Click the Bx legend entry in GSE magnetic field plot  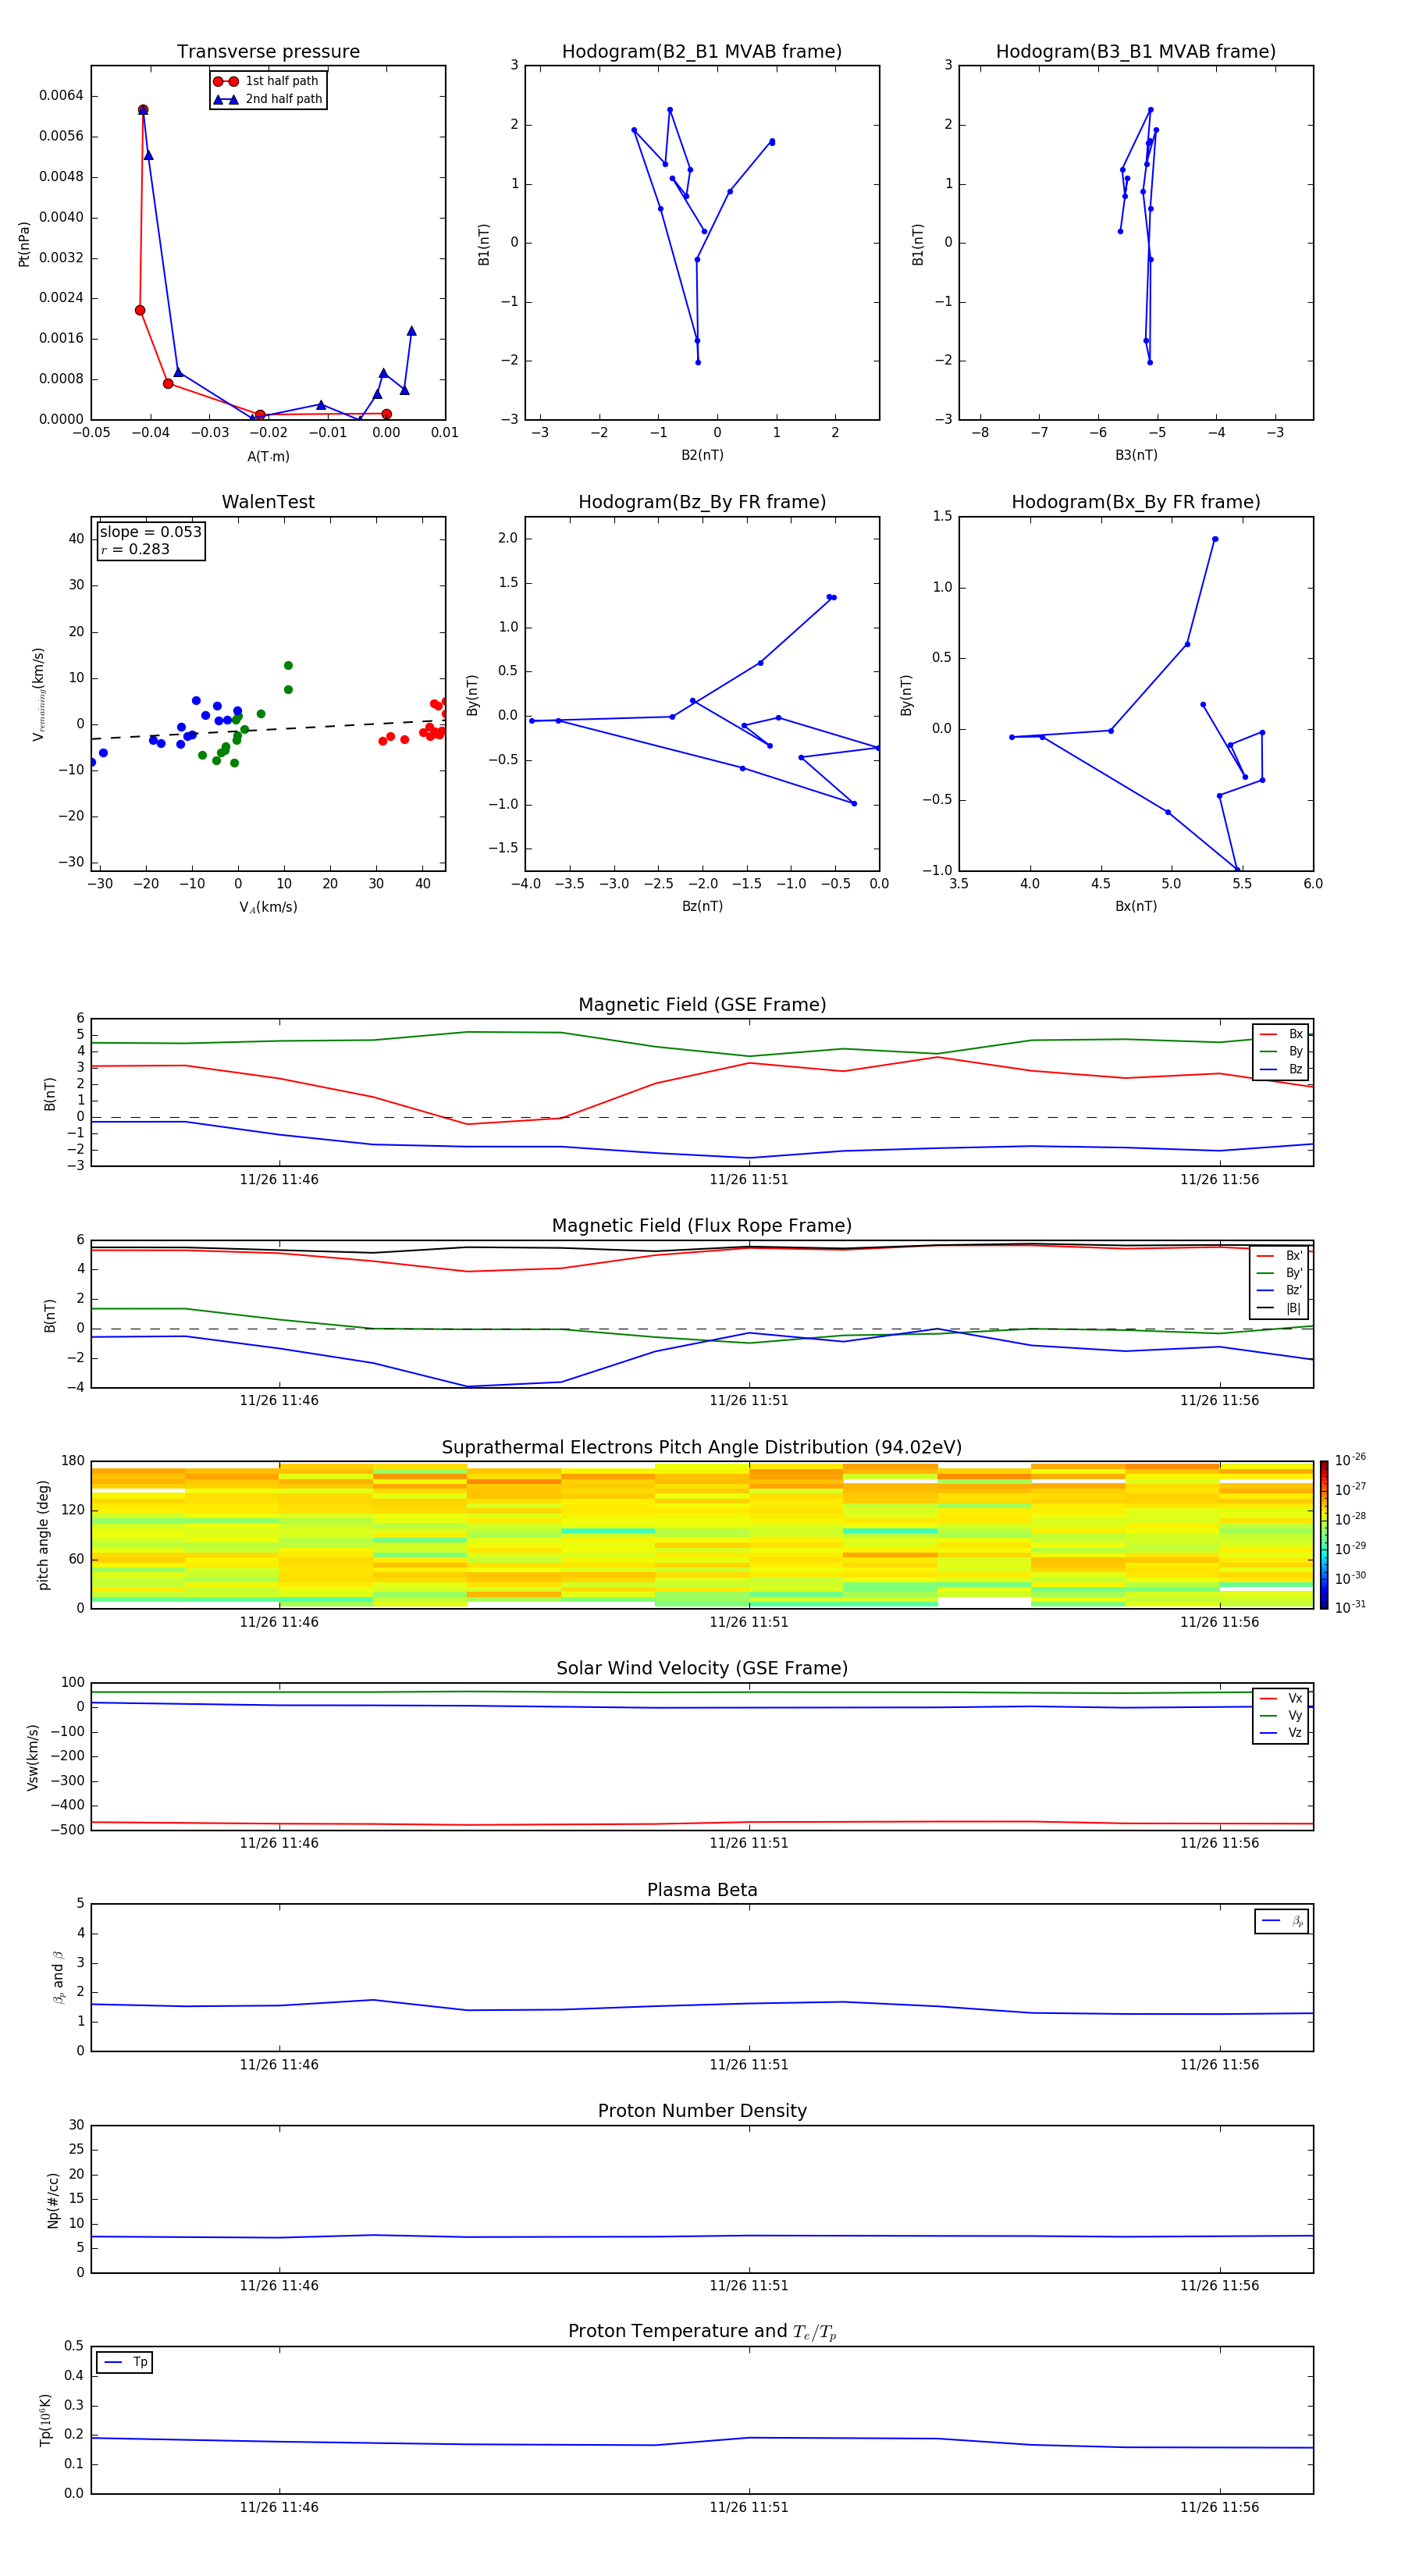point(1281,1034)
